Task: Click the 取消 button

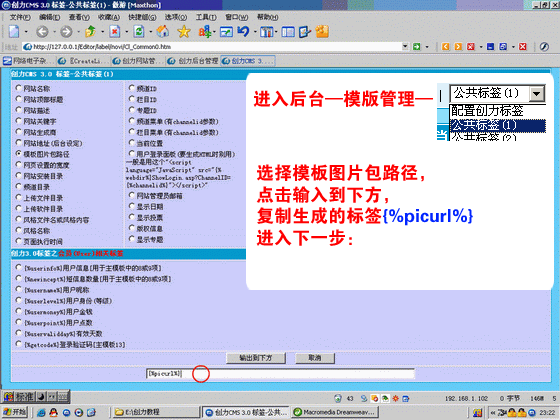Action: [315, 358]
